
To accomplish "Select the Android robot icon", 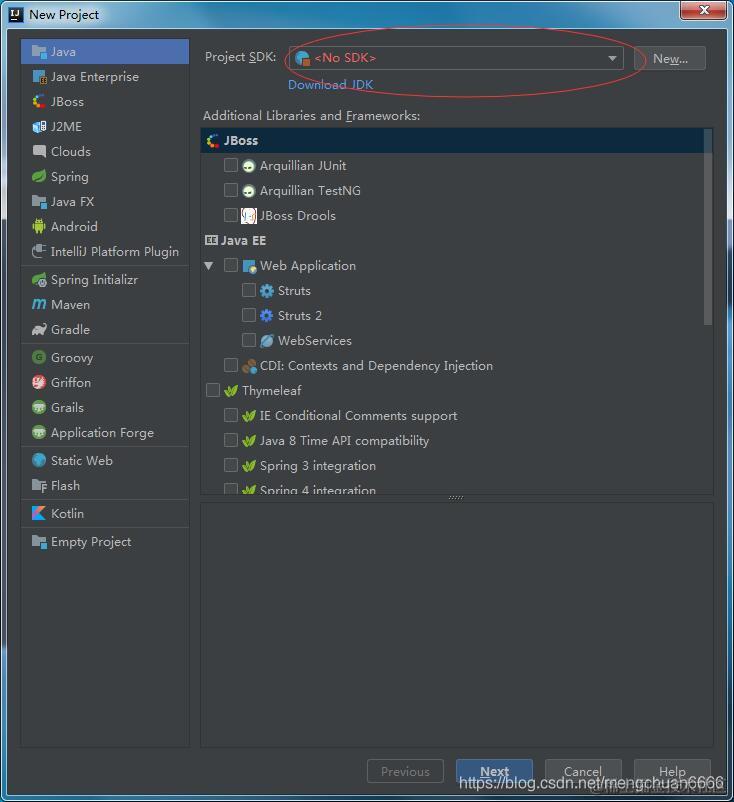I will (39, 226).
